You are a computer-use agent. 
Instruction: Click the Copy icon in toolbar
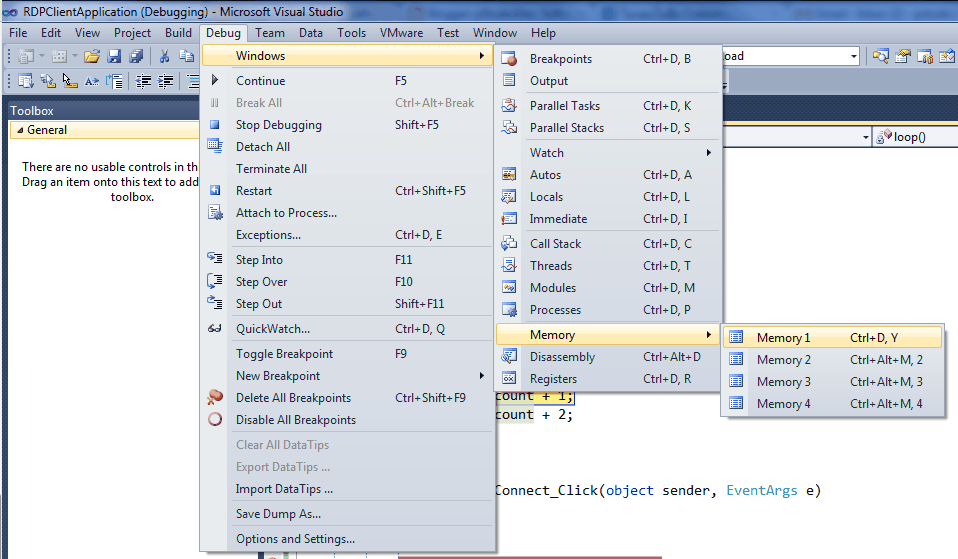[186, 57]
